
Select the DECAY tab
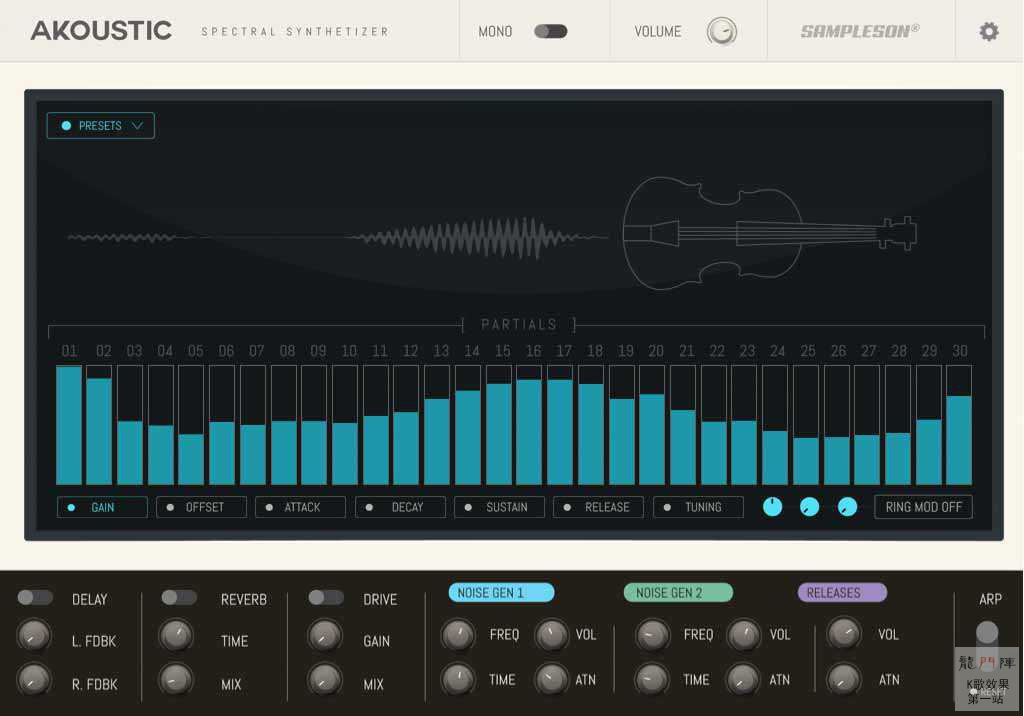coord(400,507)
